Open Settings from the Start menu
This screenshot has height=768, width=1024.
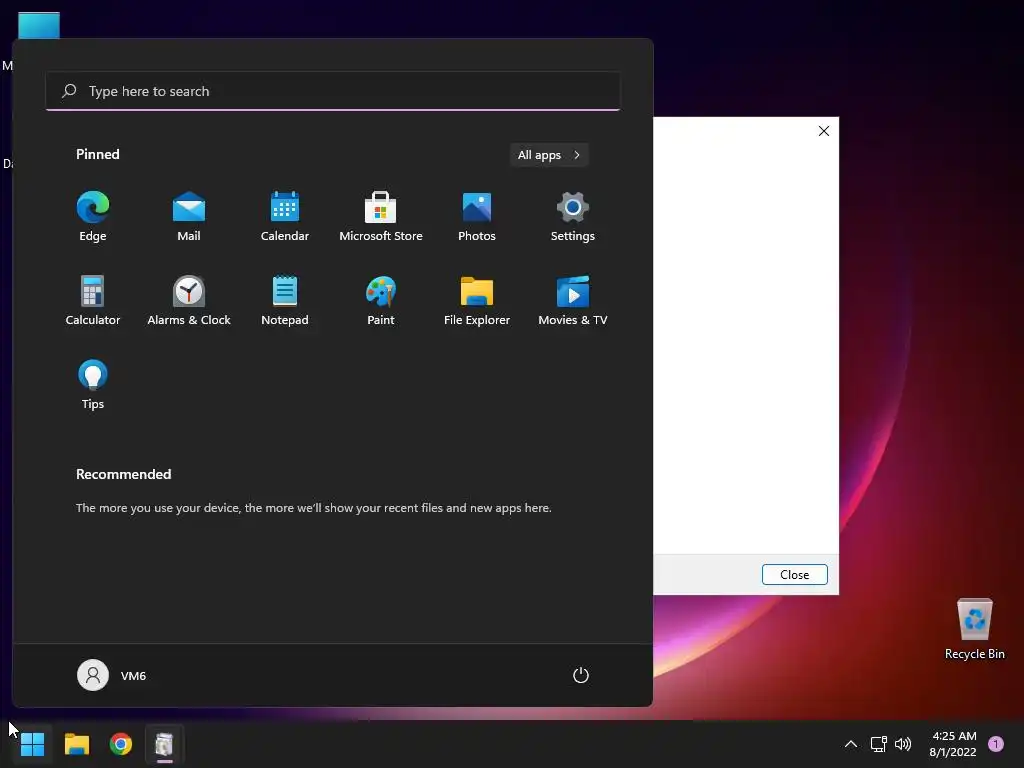[x=573, y=217]
